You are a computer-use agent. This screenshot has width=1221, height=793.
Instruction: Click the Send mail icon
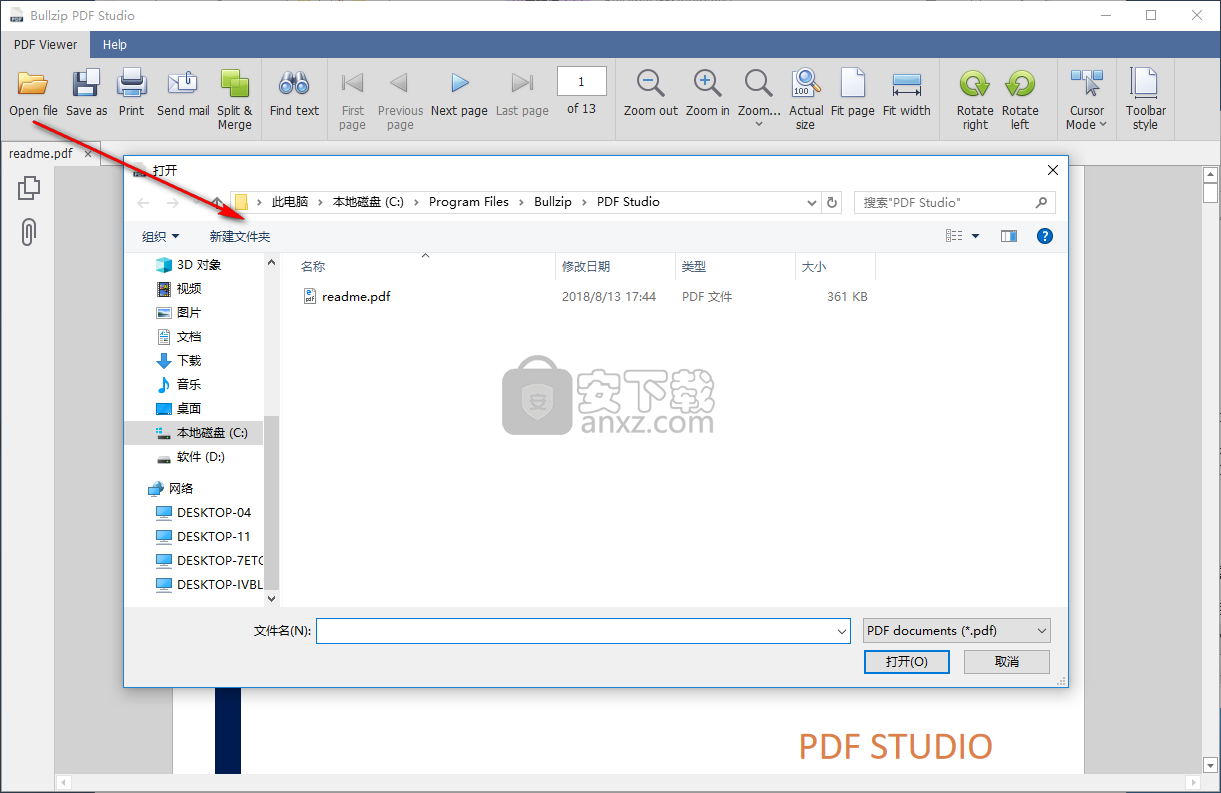point(183,85)
